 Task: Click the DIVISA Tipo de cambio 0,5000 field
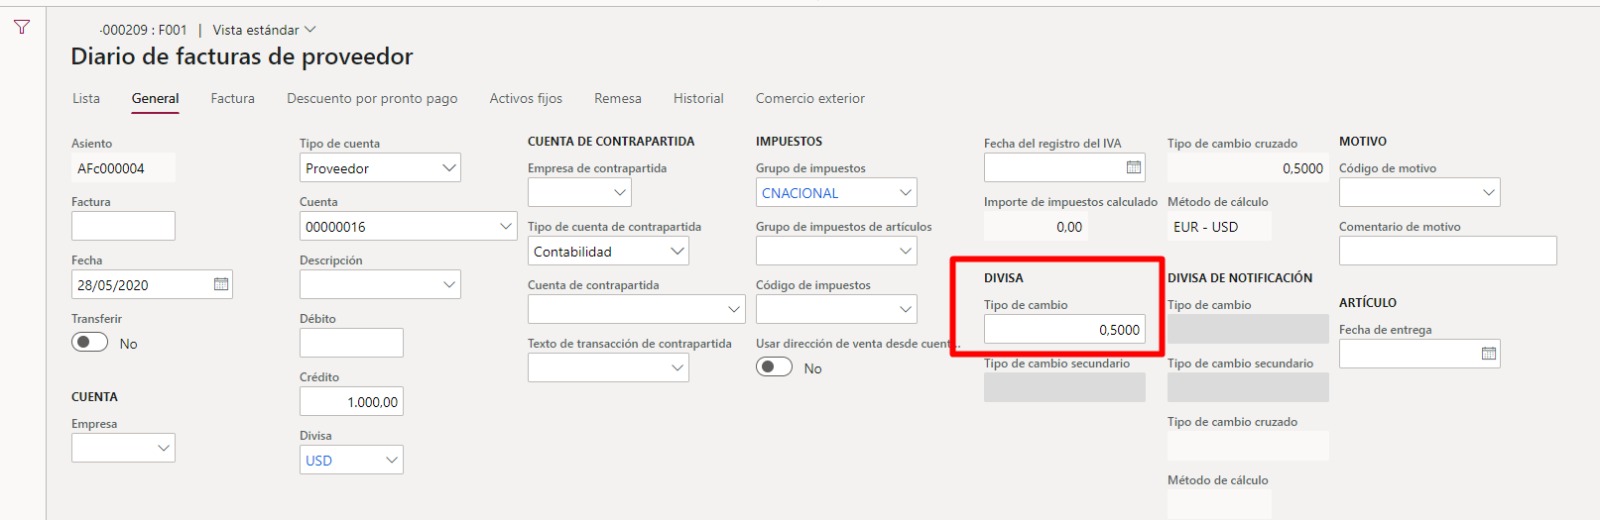pos(1064,329)
